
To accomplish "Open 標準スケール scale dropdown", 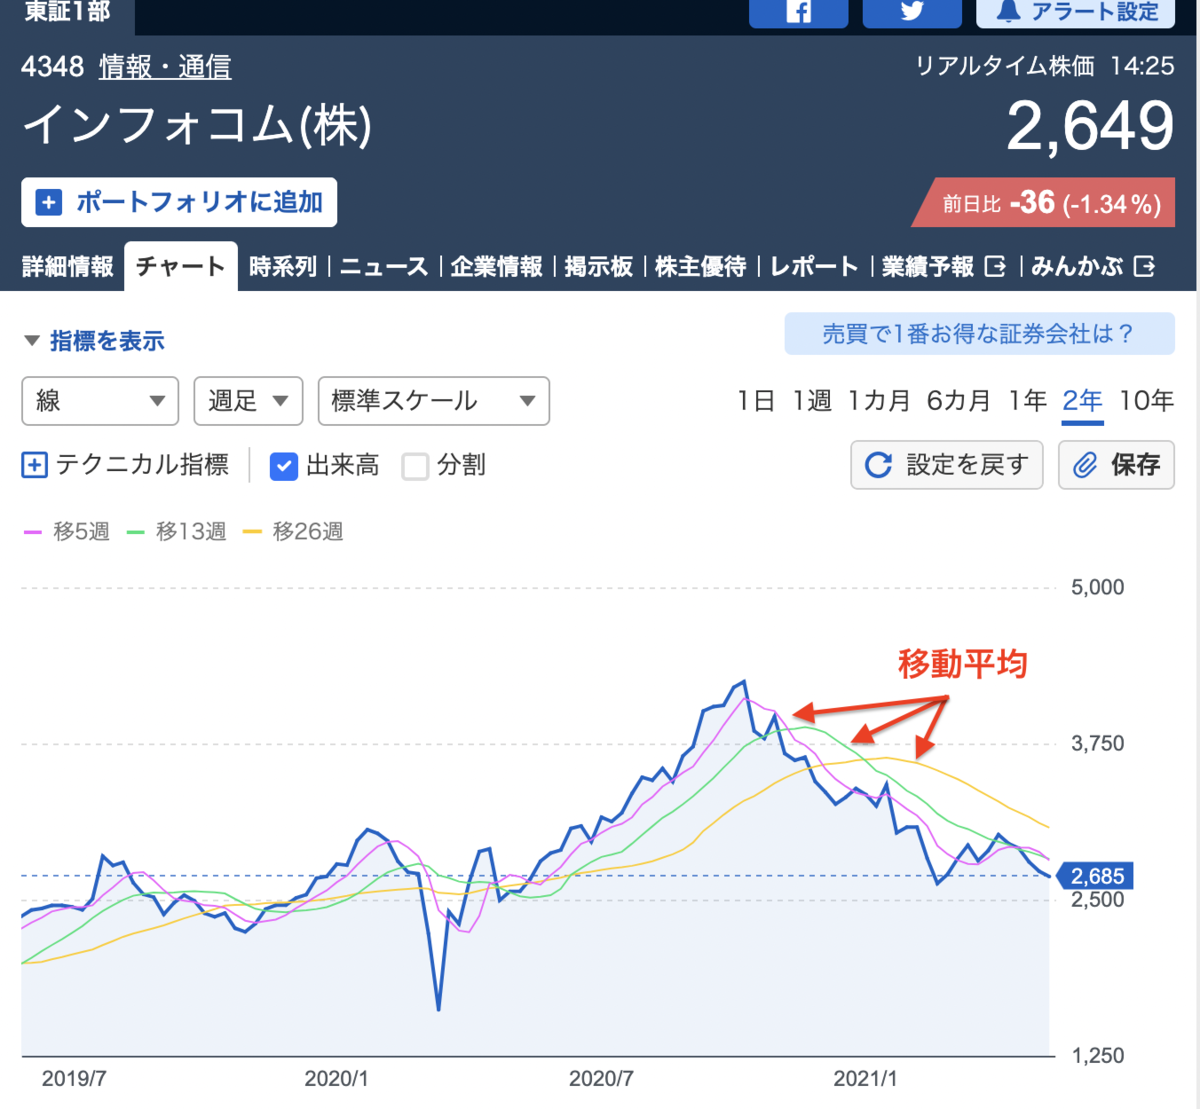I will tap(433, 401).
